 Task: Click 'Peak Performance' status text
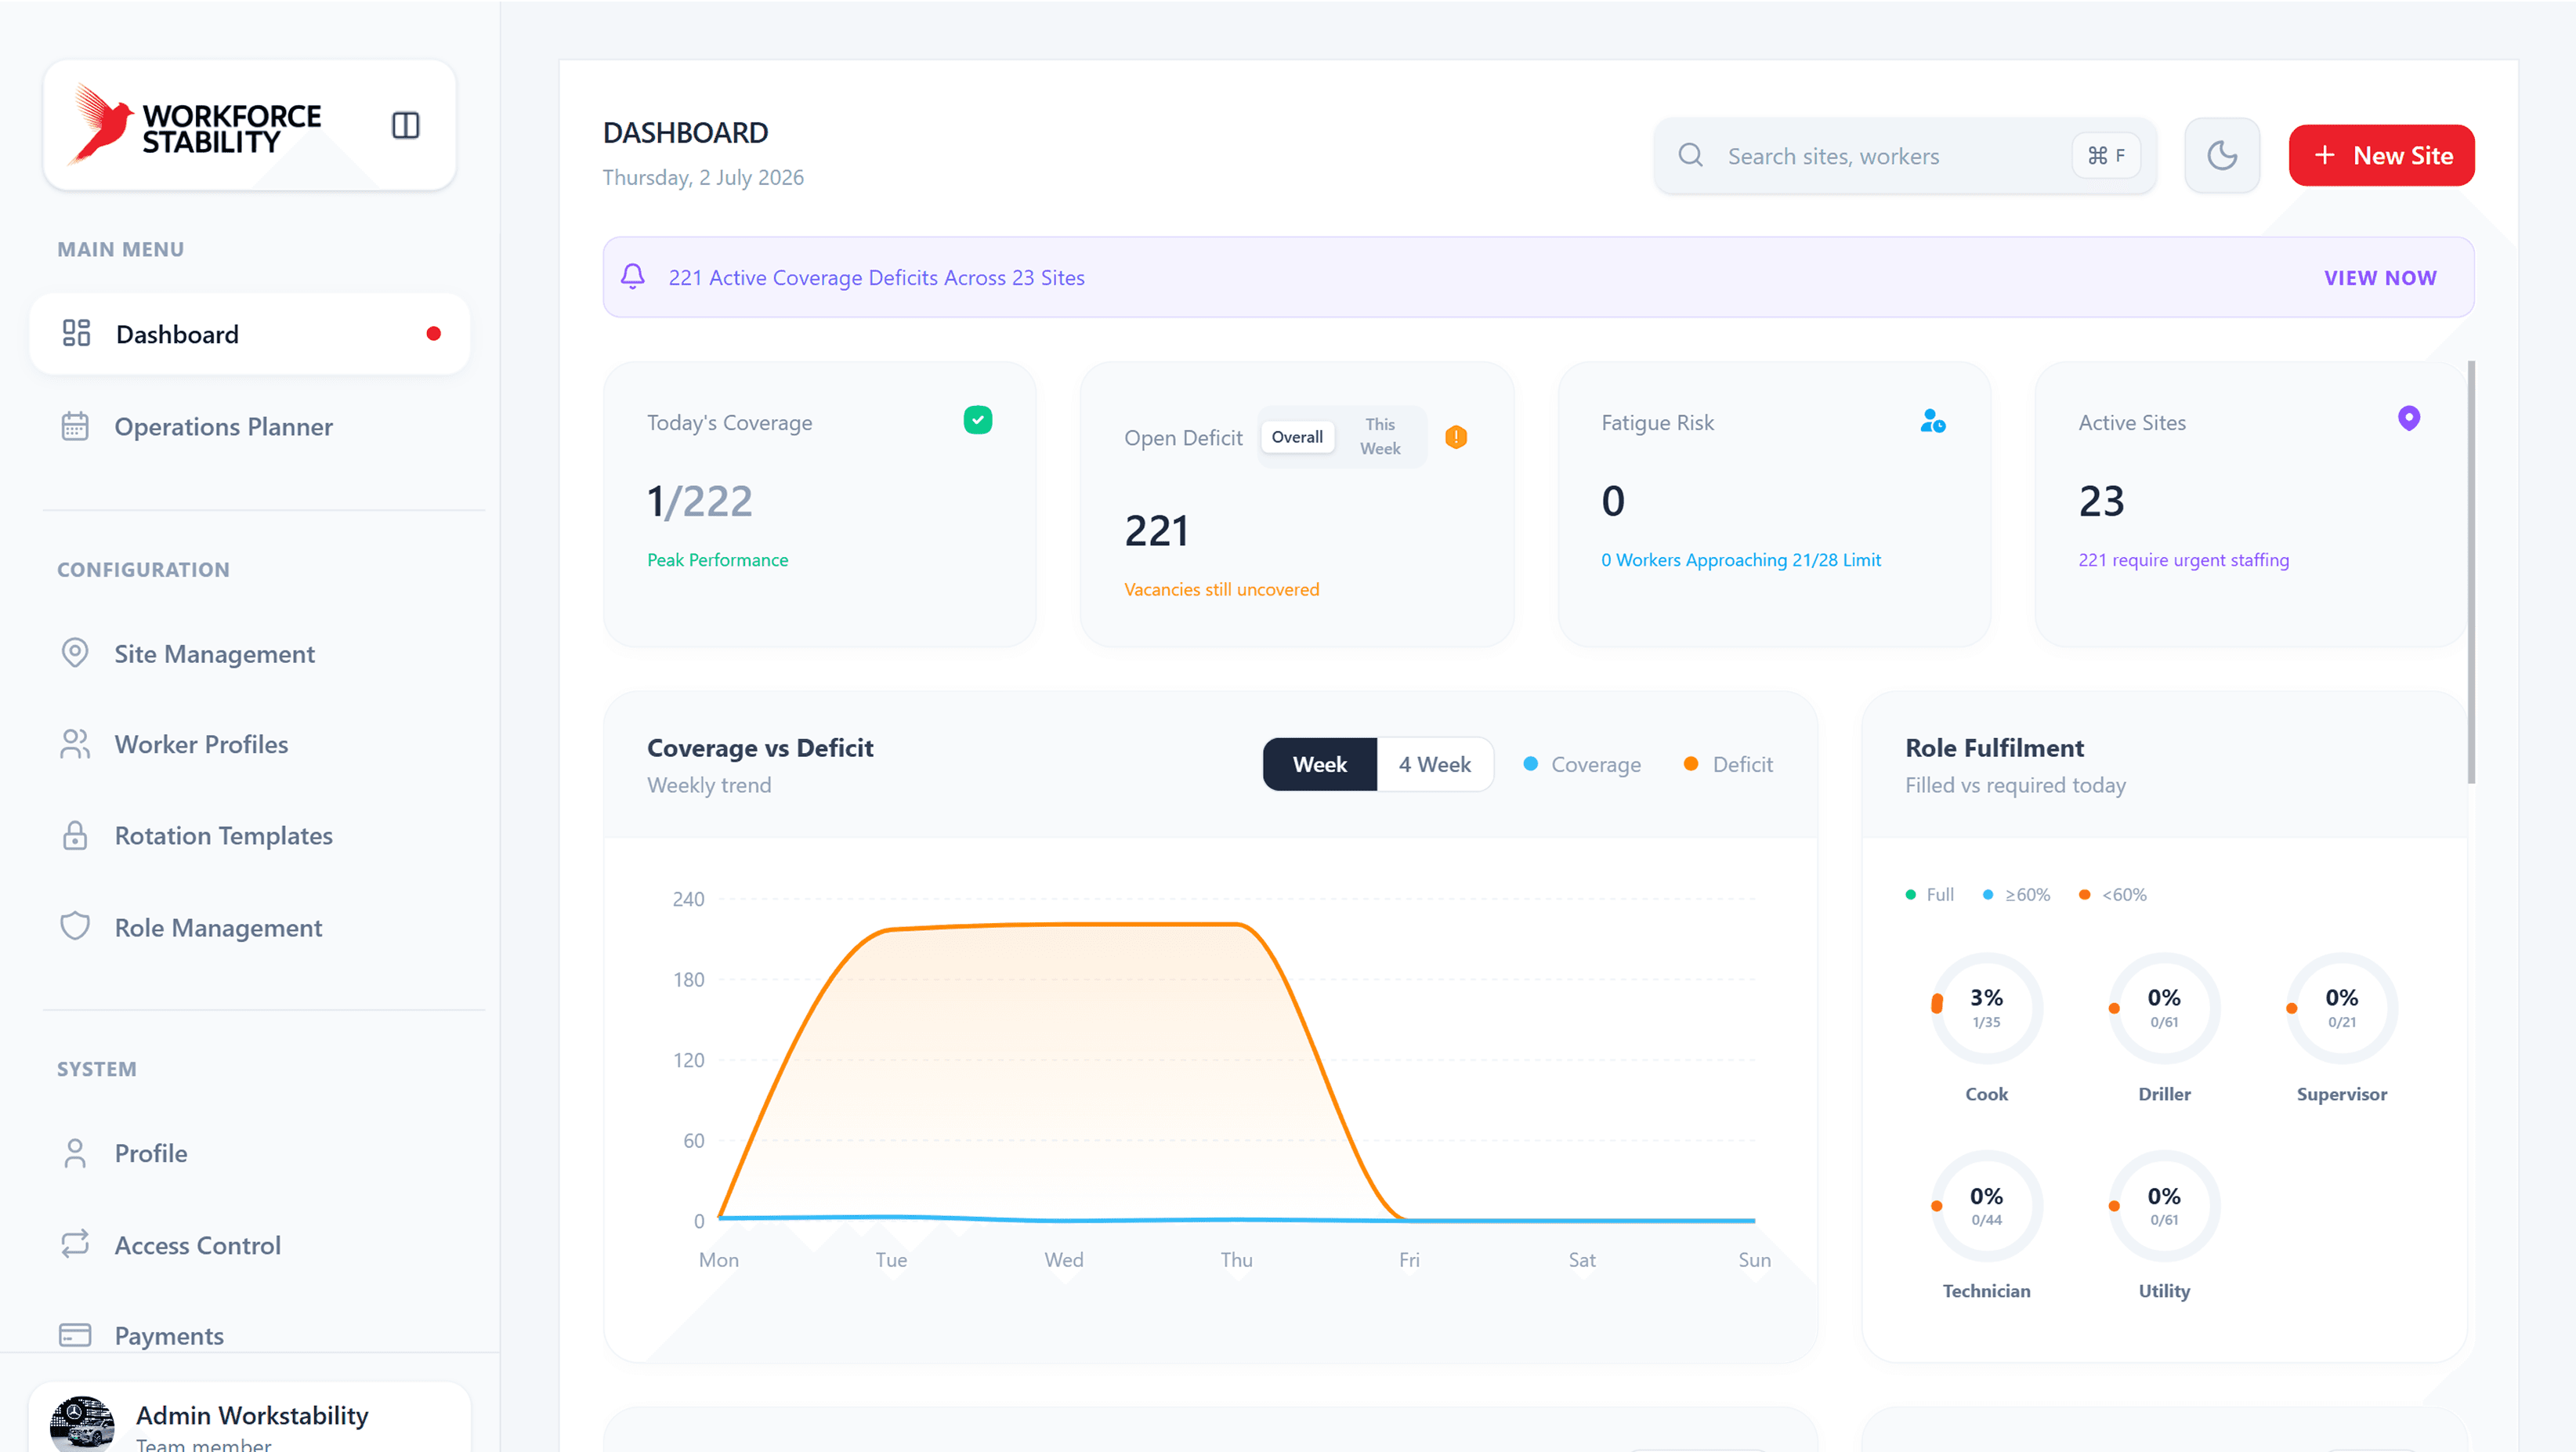[x=717, y=560]
